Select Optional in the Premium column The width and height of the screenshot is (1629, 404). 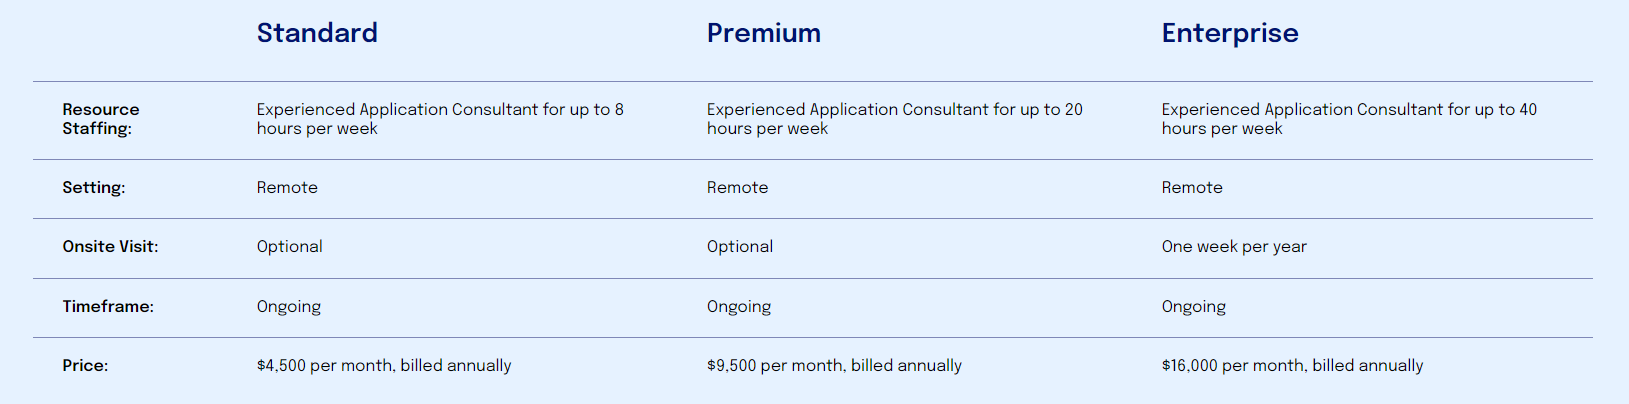coord(739,247)
